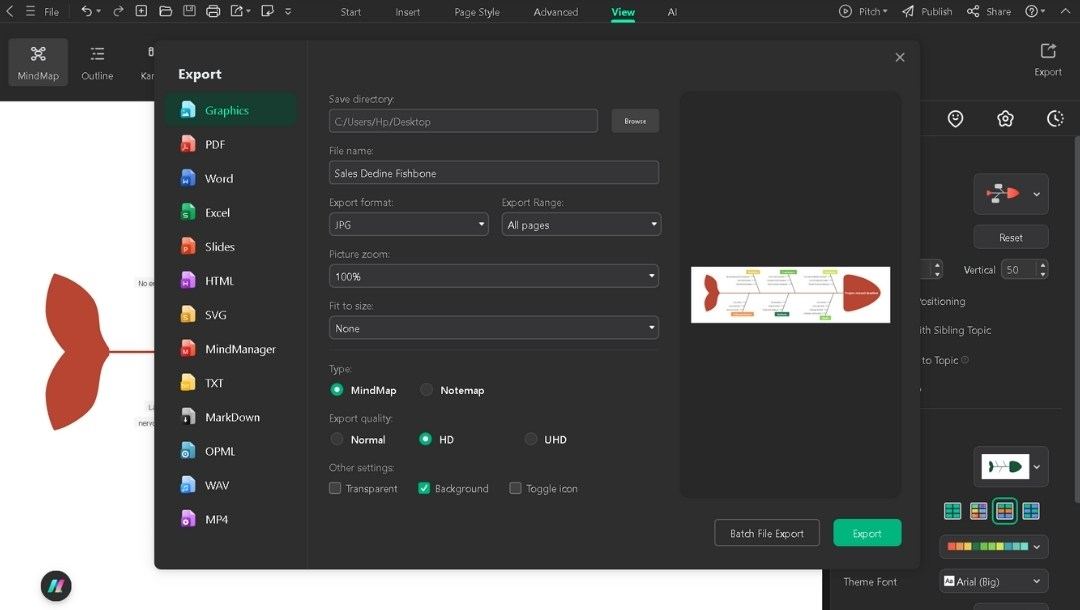1080x610 pixels.
Task: Open the history clock panel icon
Action: click(x=1055, y=118)
